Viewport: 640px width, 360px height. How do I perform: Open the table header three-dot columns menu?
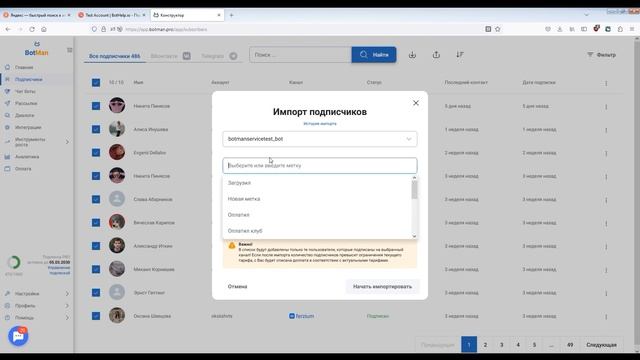pos(606,83)
